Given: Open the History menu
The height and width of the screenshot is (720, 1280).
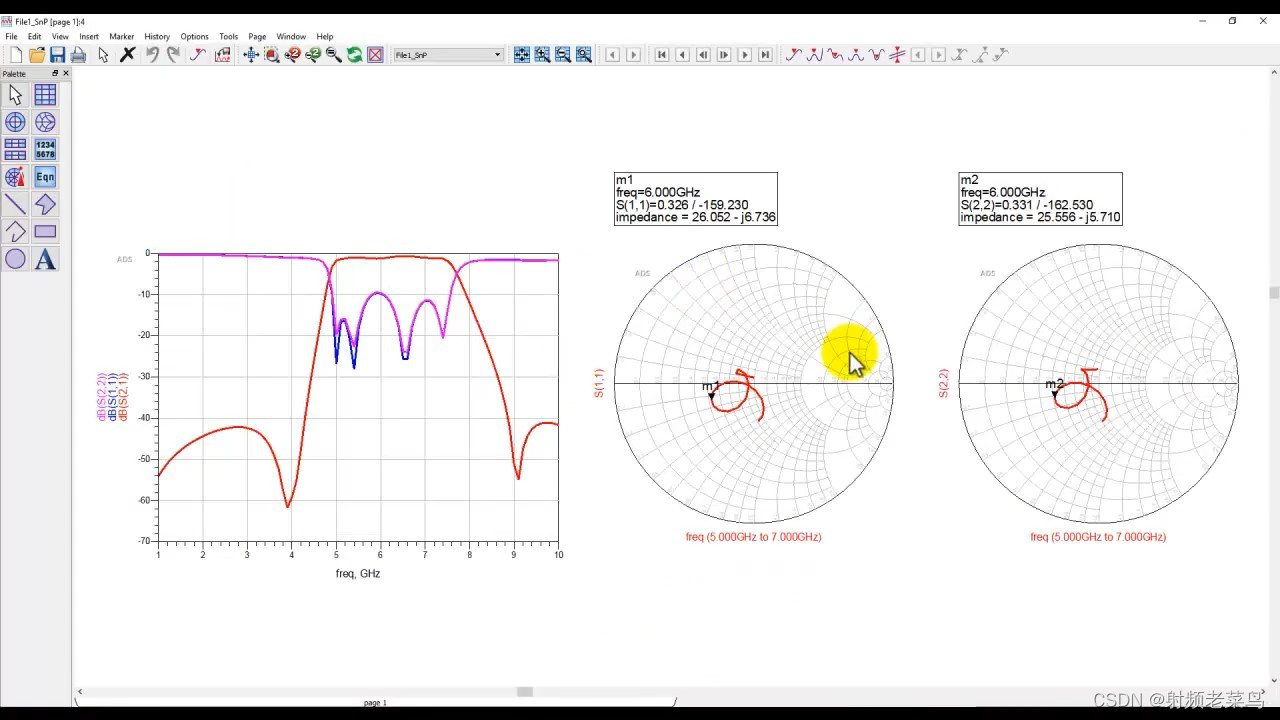Looking at the screenshot, I should 157,36.
